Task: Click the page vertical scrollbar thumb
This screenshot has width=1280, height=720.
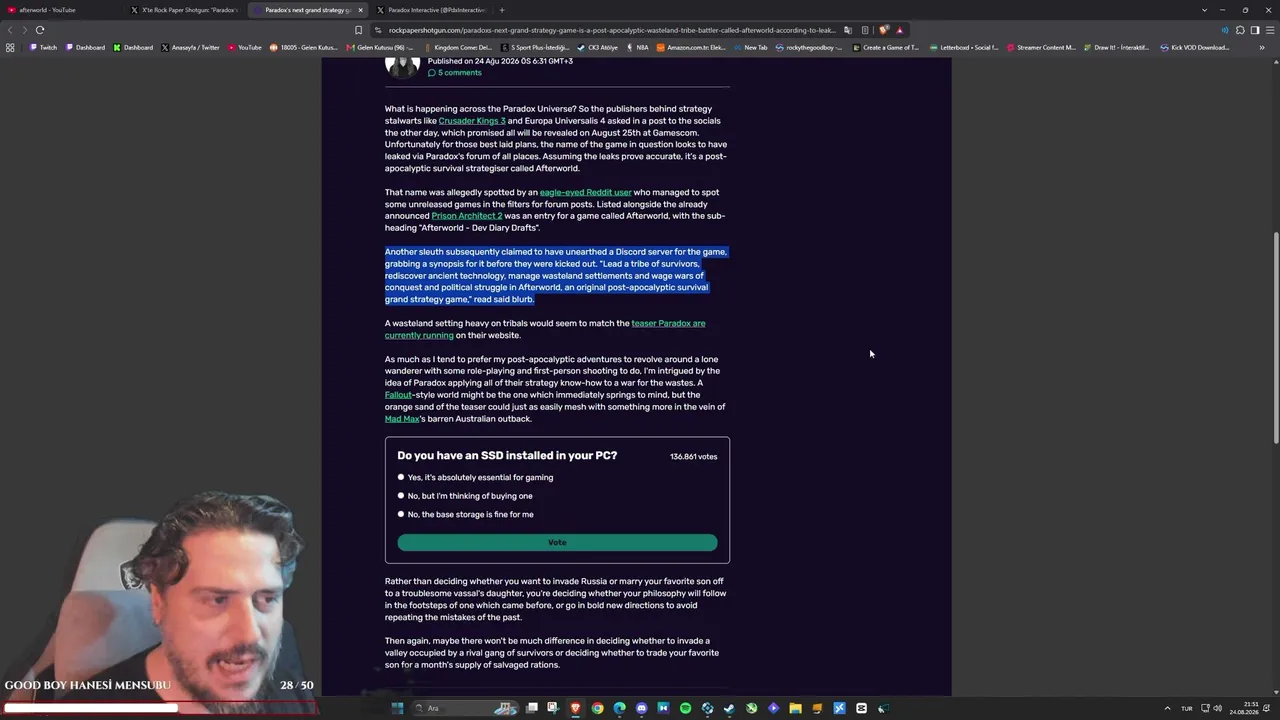Action: pos(1275,337)
